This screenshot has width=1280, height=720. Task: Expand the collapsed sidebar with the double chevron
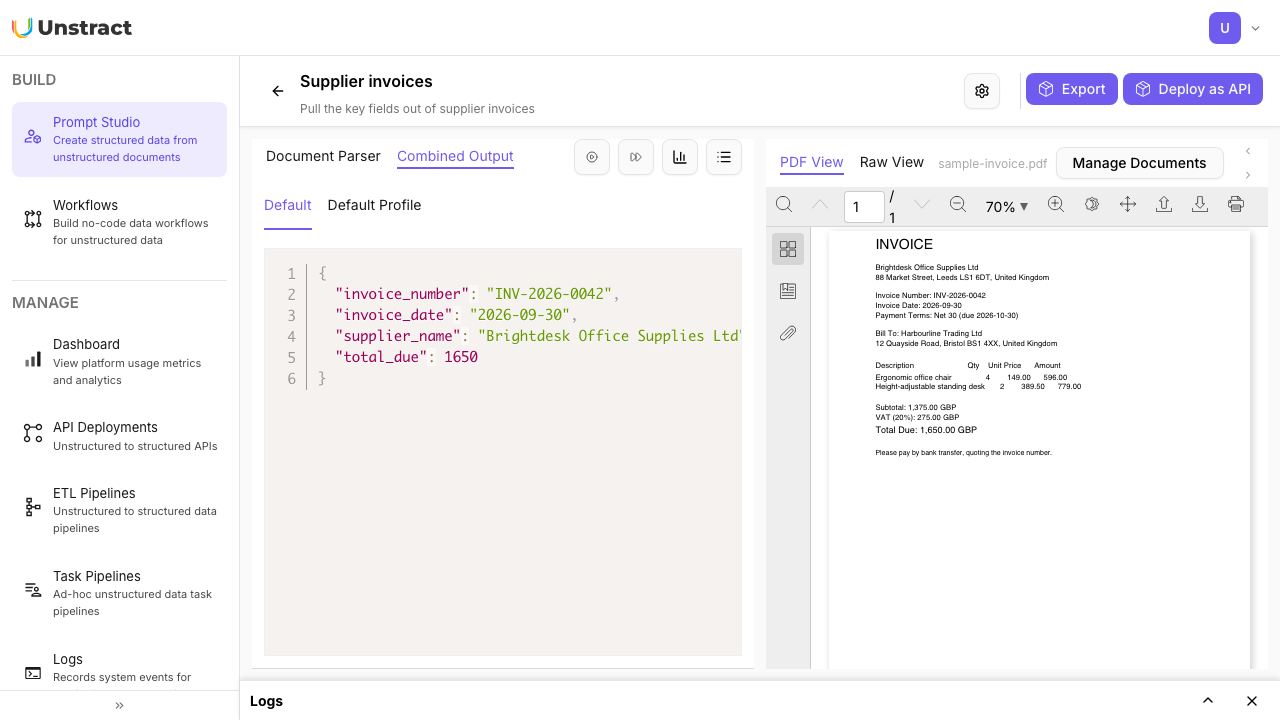pos(119,705)
